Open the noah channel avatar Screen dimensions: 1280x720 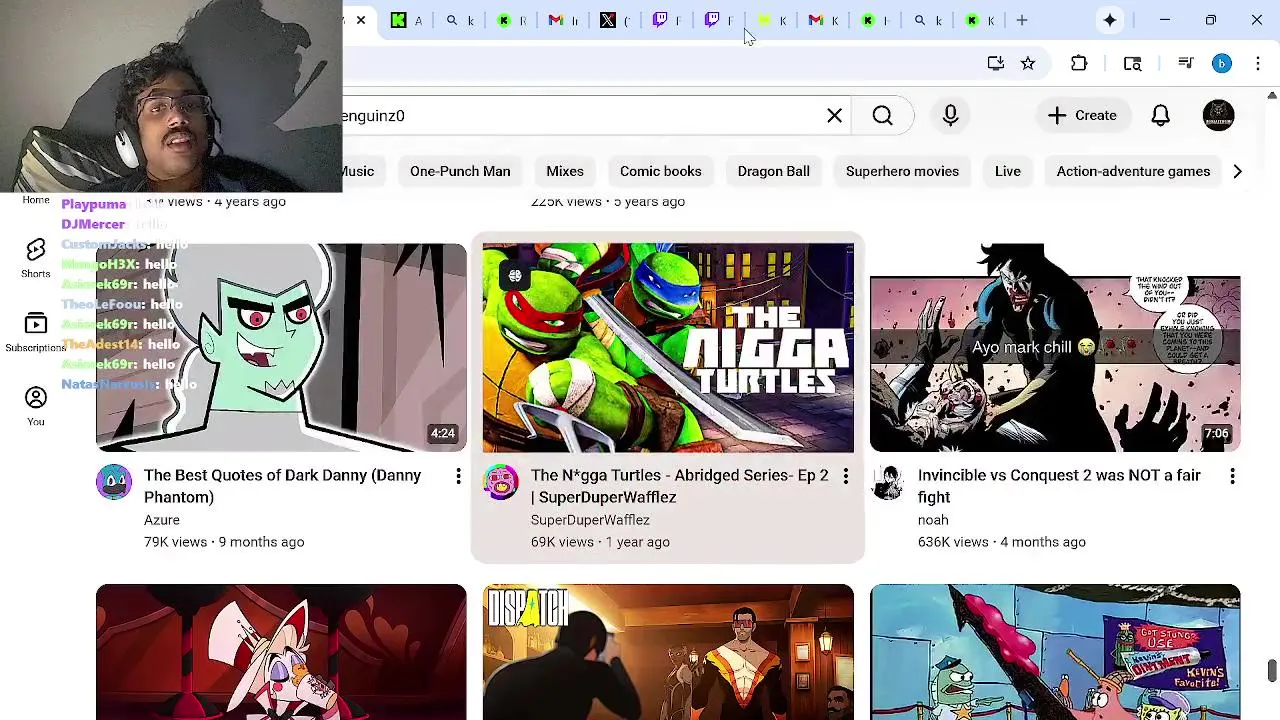point(888,482)
